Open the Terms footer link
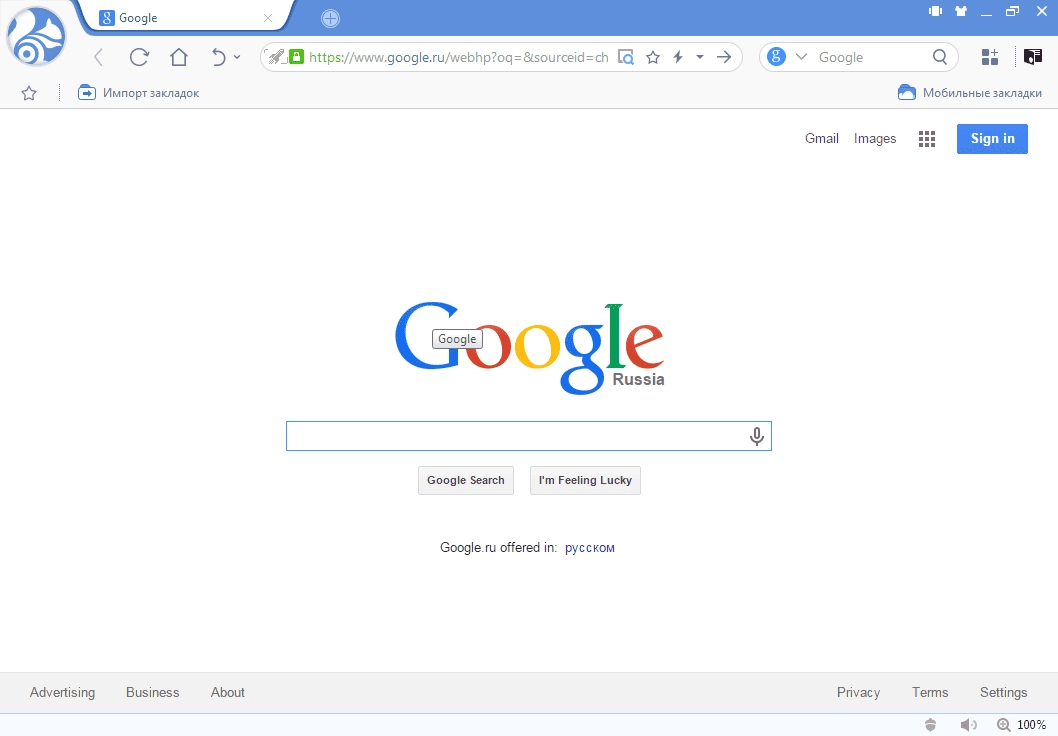The image size is (1058, 736). pos(930,692)
